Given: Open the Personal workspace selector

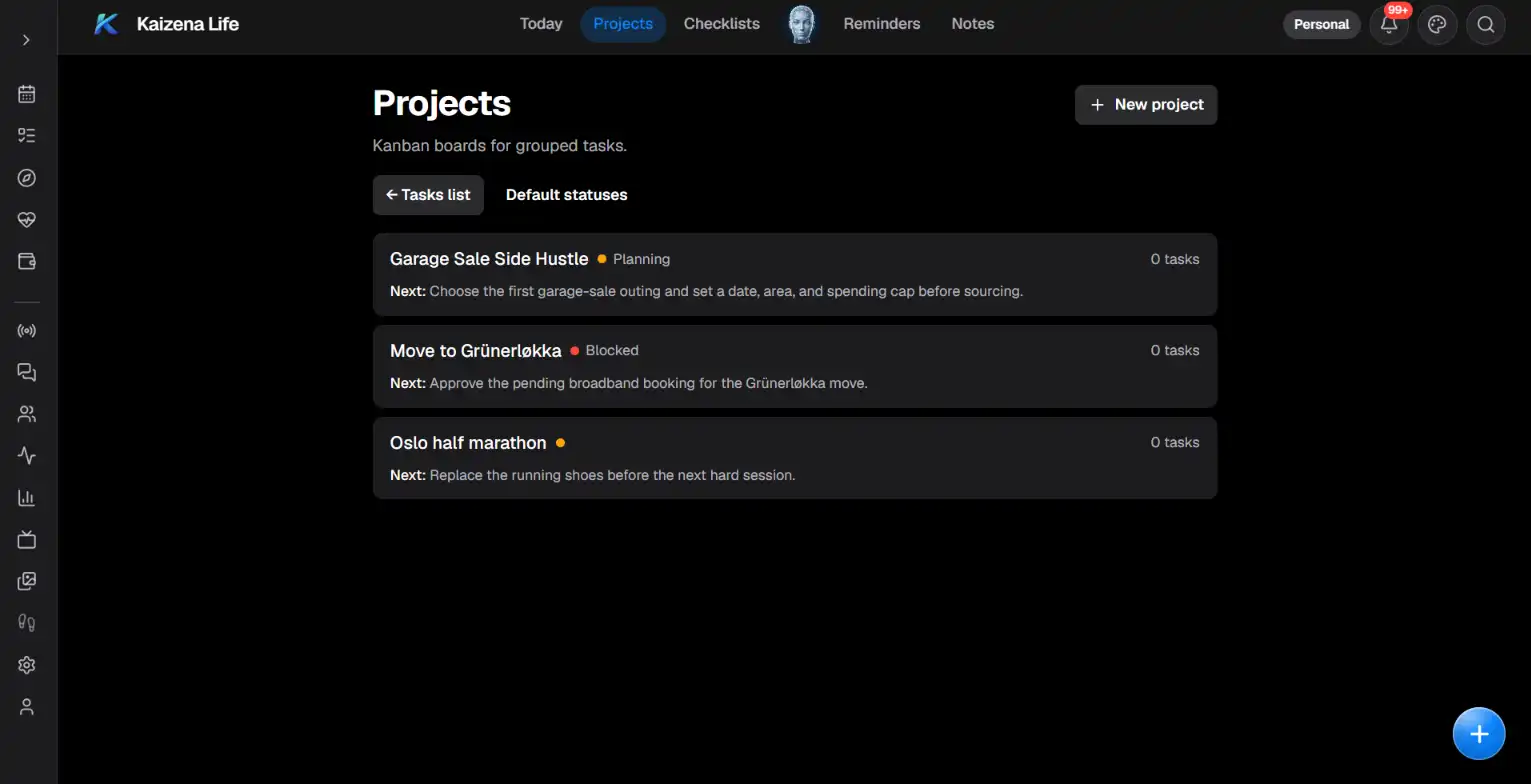Looking at the screenshot, I should coord(1321,24).
